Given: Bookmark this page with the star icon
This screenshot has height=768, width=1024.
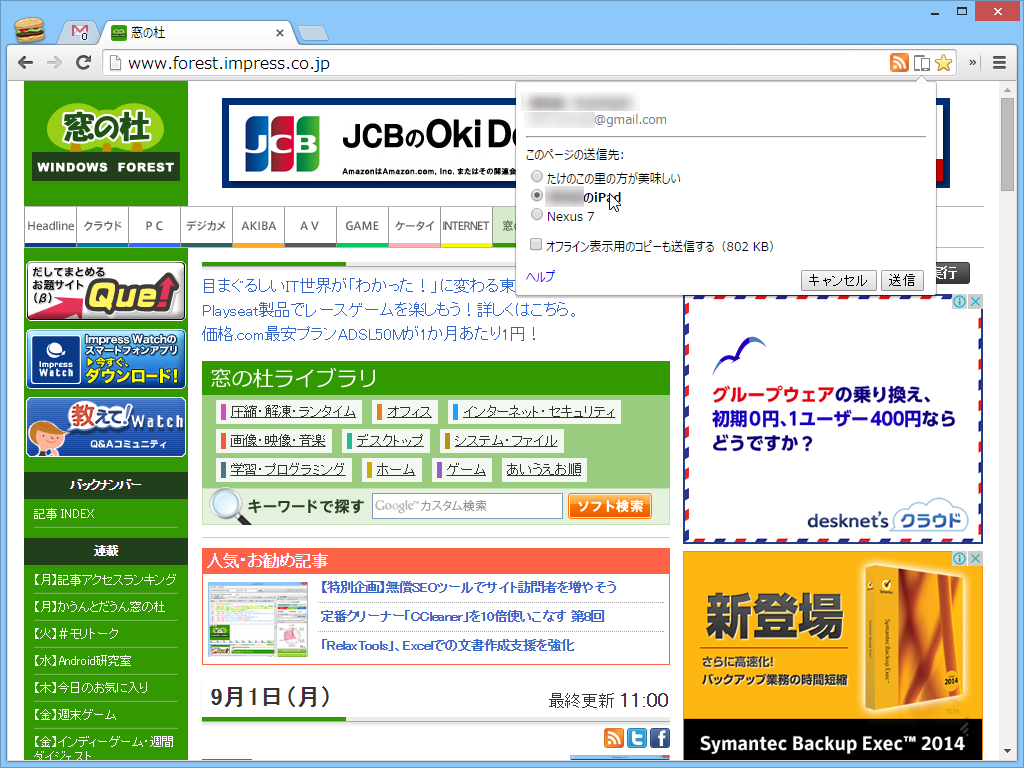Looking at the screenshot, I should 944,62.
